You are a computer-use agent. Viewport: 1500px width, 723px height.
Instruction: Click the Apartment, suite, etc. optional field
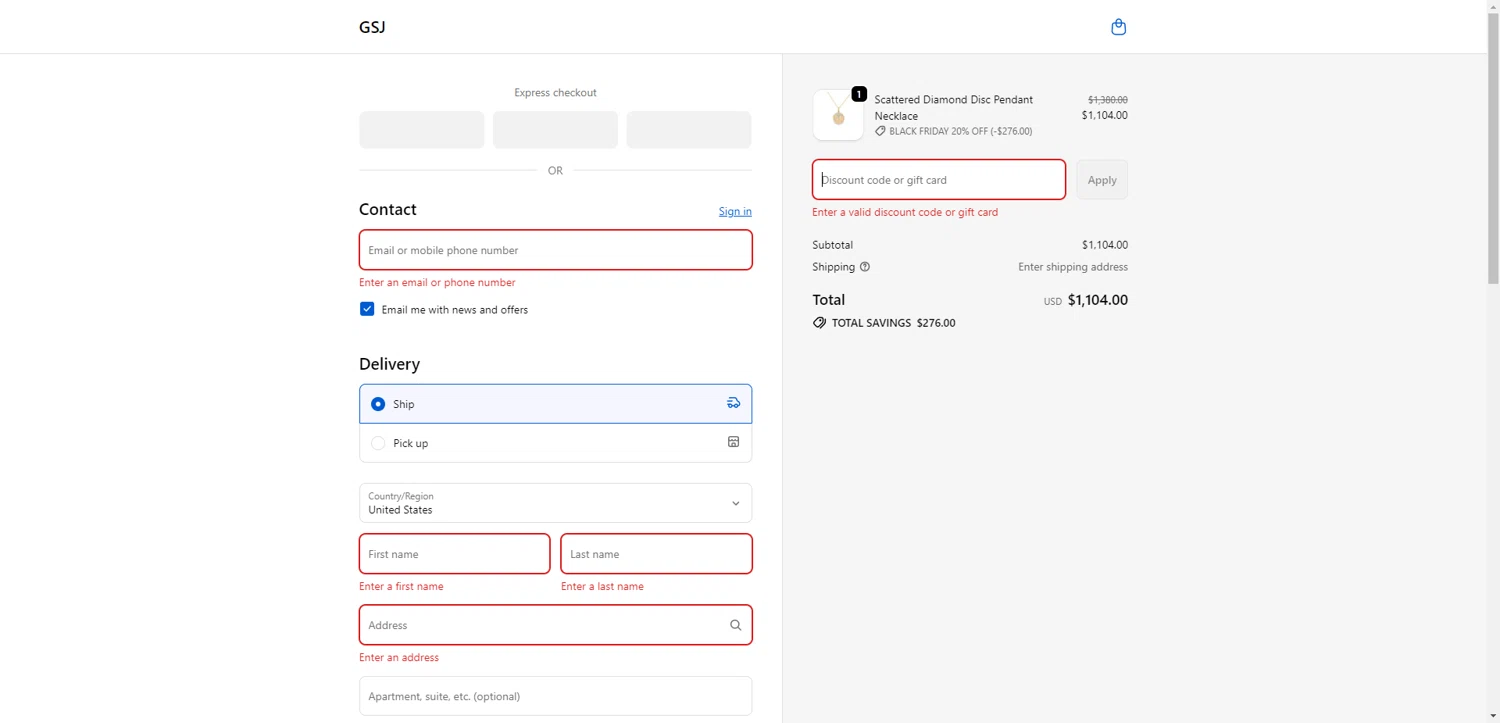555,696
